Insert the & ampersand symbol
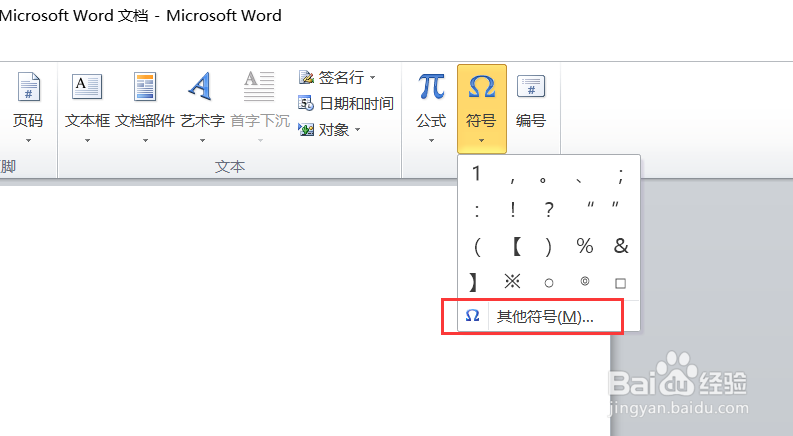Image resolution: width=793 pixels, height=436 pixels. 621,246
